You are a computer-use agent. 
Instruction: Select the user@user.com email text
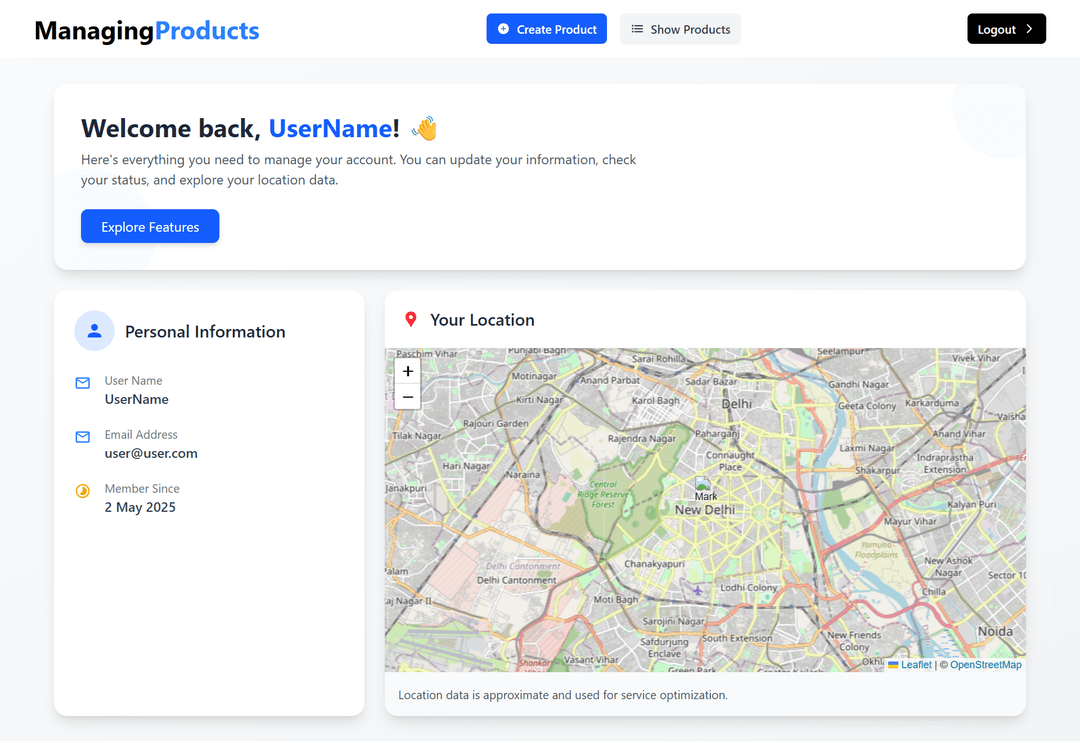[151, 454]
